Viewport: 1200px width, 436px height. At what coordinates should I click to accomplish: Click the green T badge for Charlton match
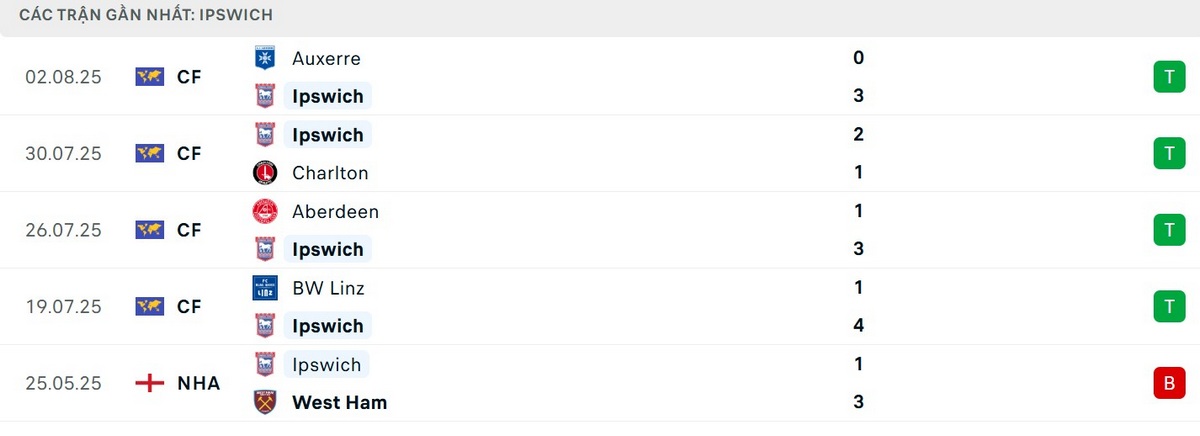(1167, 153)
